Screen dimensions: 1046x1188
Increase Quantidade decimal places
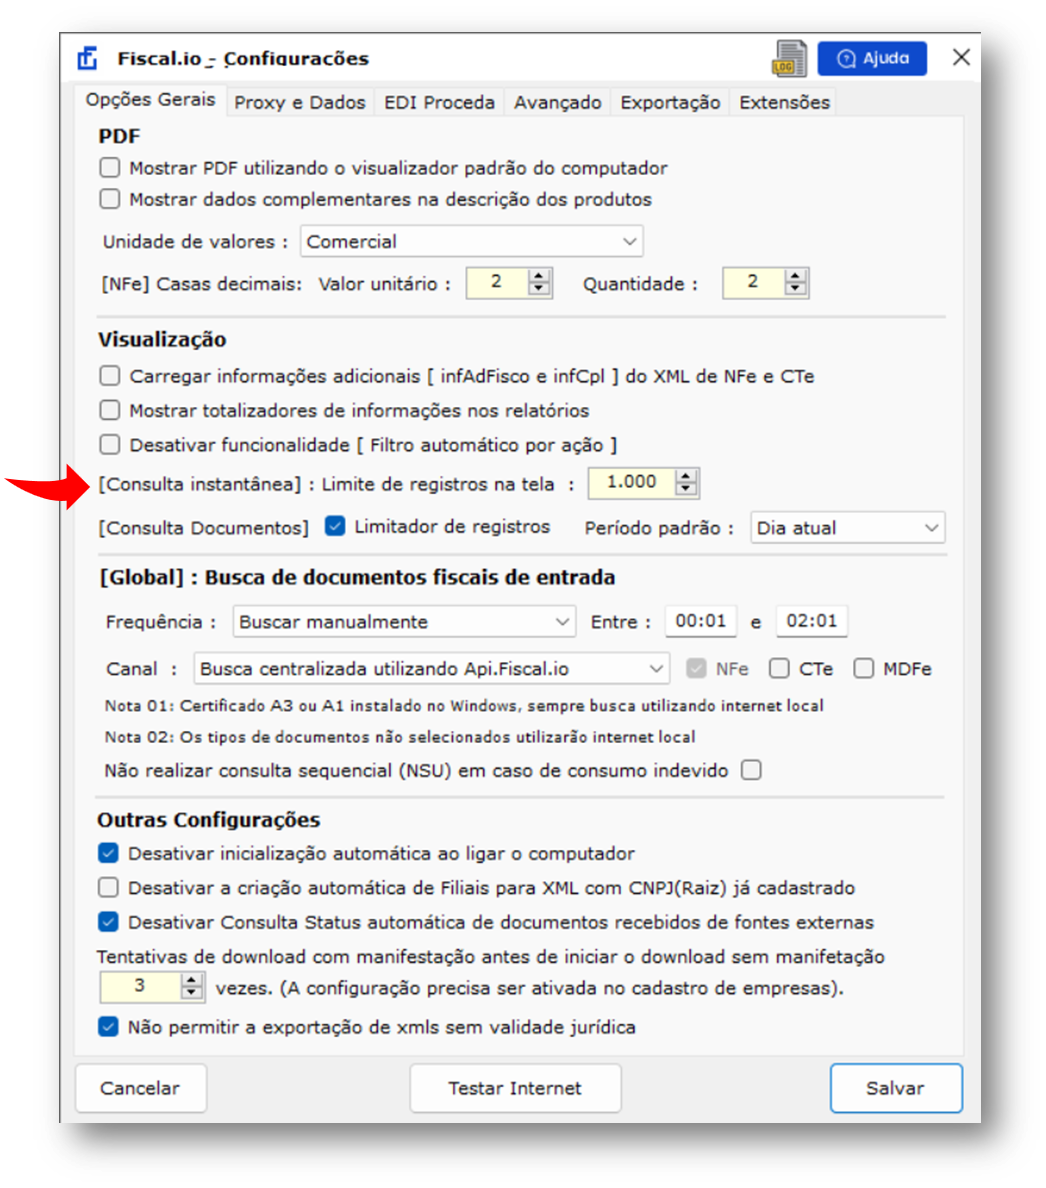point(795,276)
